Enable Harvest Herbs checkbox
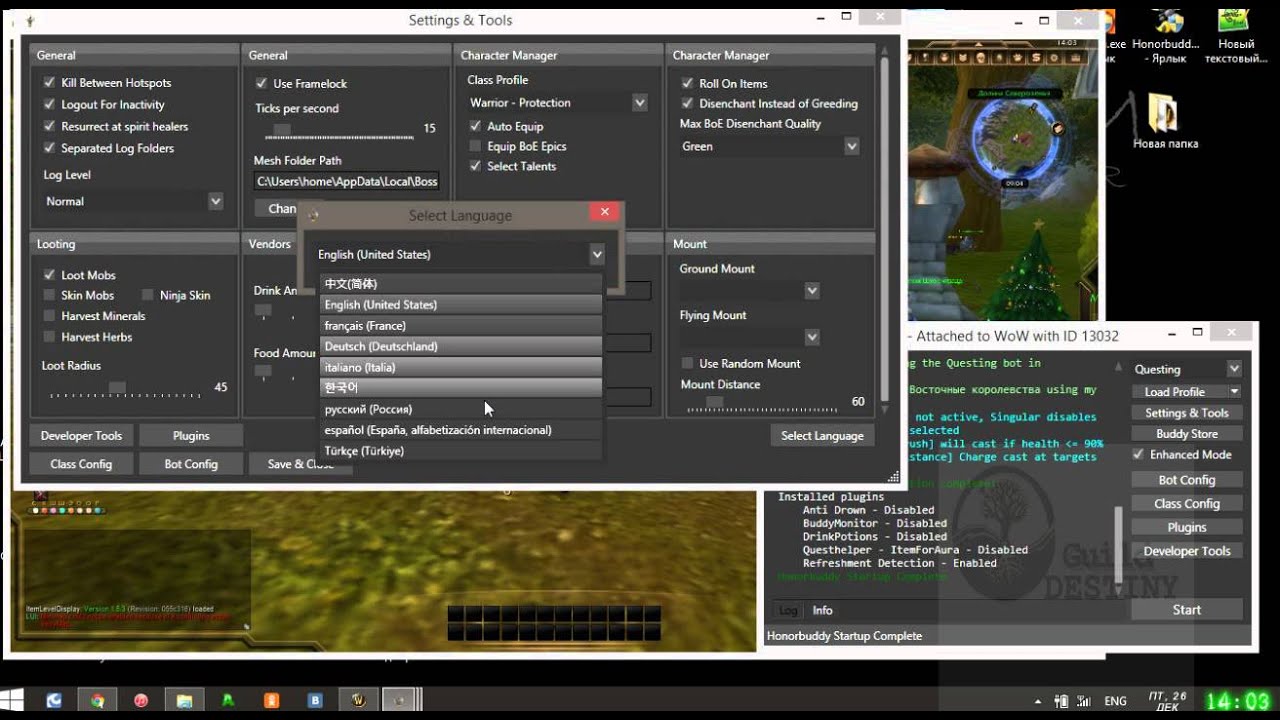 click(x=49, y=337)
